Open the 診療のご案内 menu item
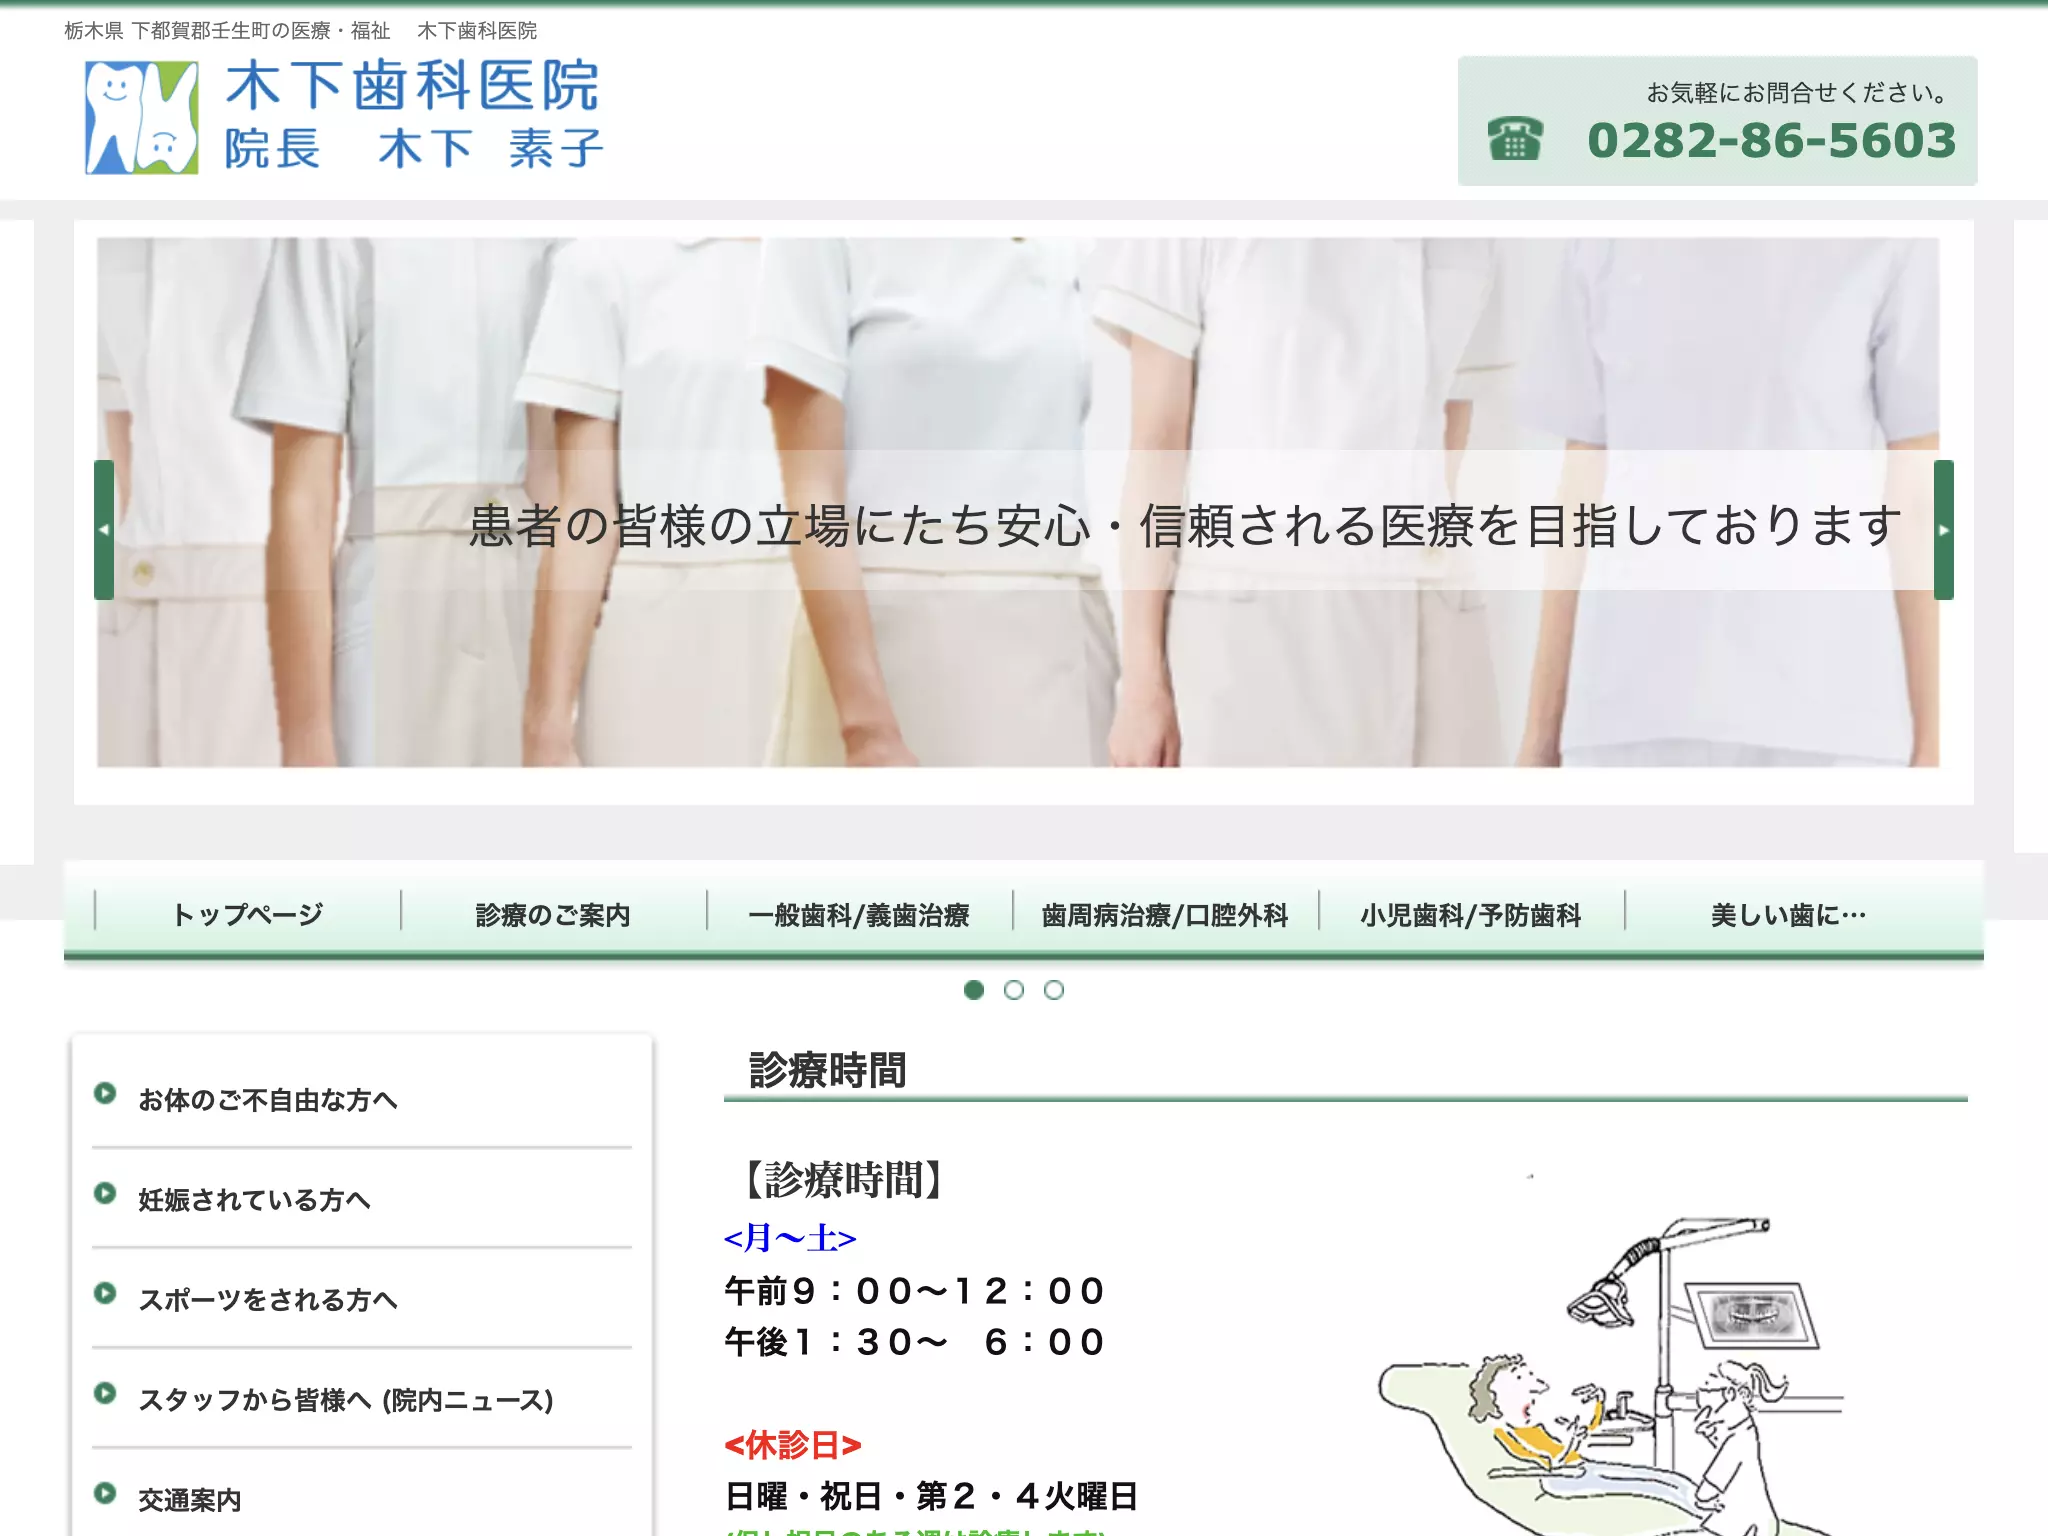The image size is (2048, 1536). pos(554,914)
